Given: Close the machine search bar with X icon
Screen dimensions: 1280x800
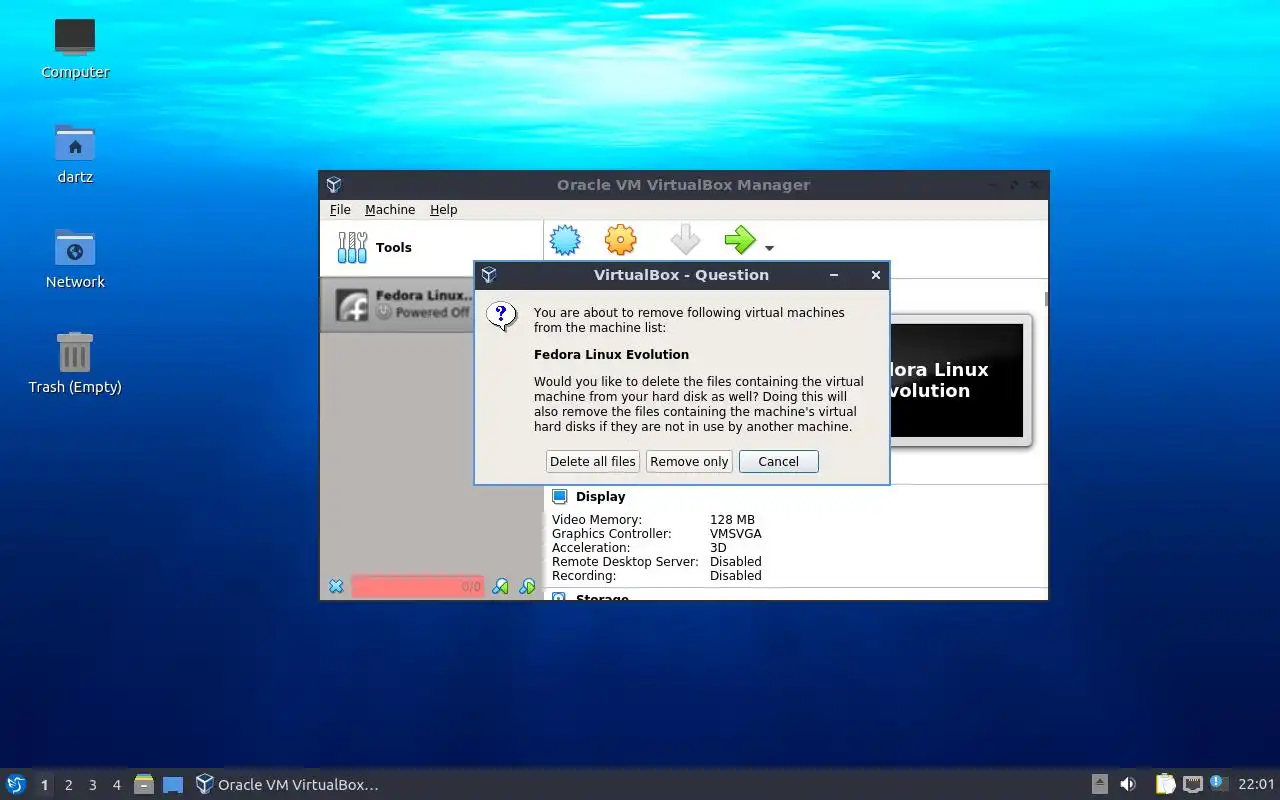Looking at the screenshot, I should coord(336,586).
